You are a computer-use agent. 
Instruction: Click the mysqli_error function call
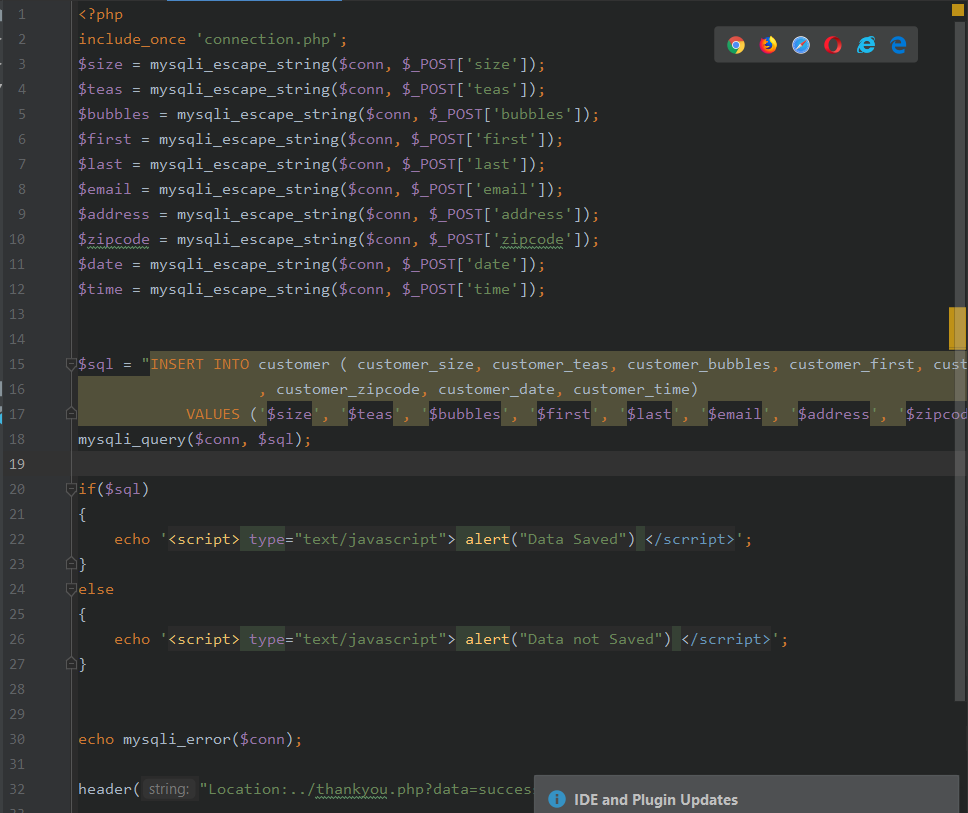click(x=177, y=740)
